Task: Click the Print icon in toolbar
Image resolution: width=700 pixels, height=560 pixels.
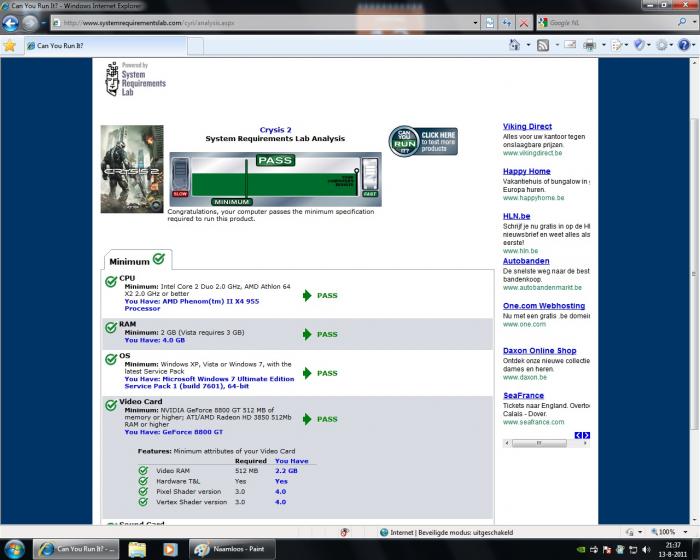Action: [590, 45]
